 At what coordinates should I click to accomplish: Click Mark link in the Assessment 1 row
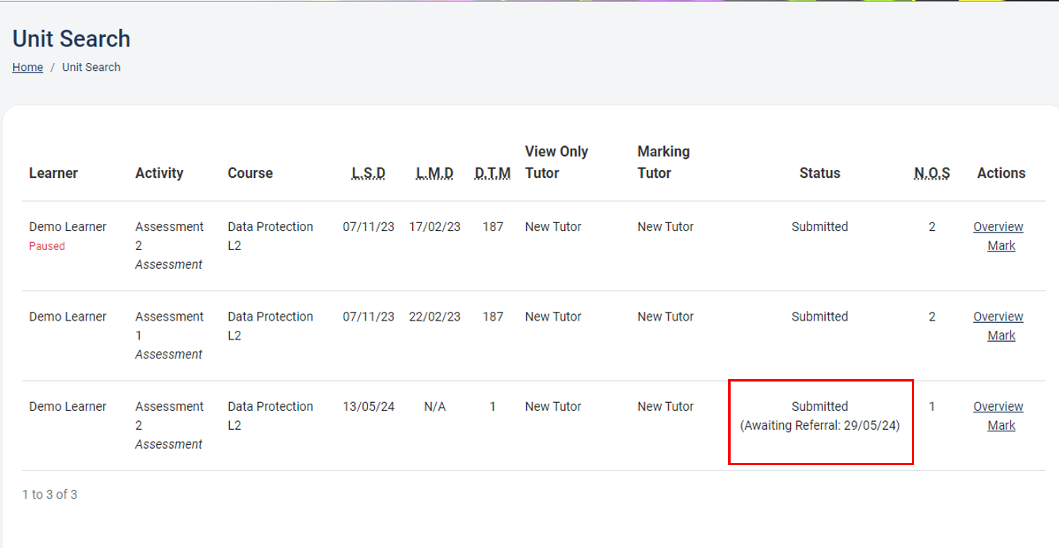pyautogui.click(x=1001, y=336)
